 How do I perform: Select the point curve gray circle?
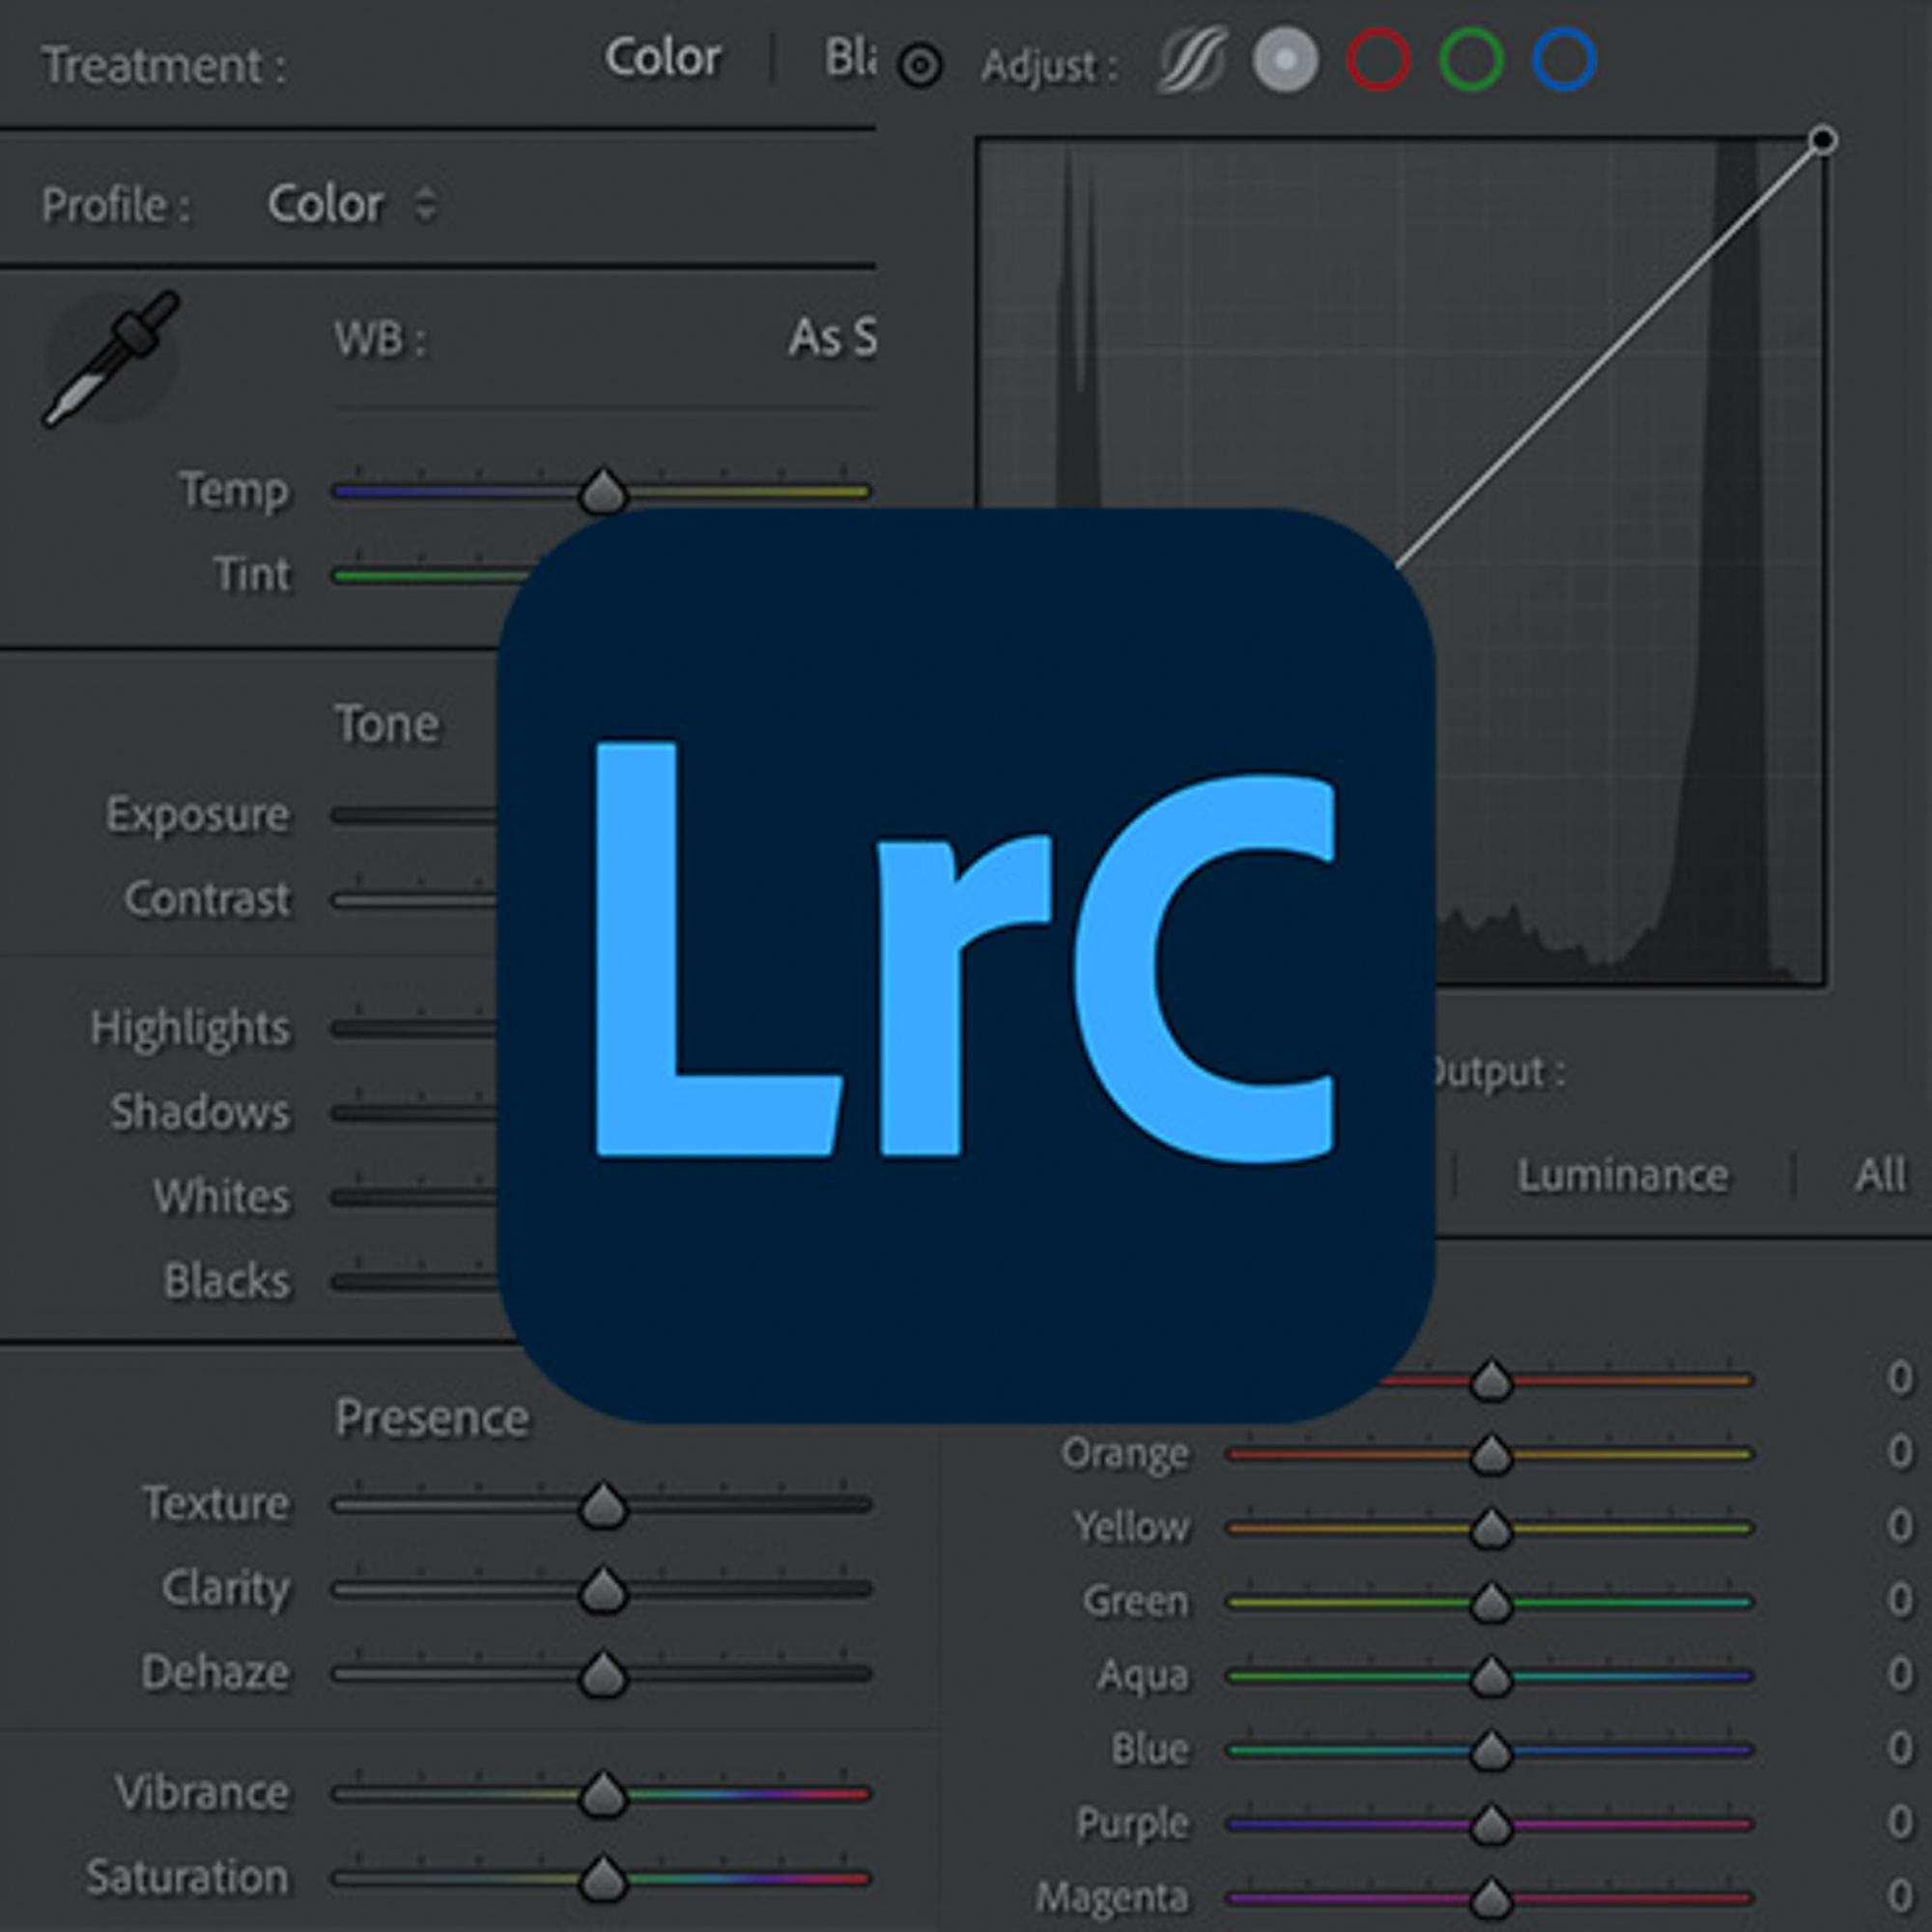point(1285,60)
